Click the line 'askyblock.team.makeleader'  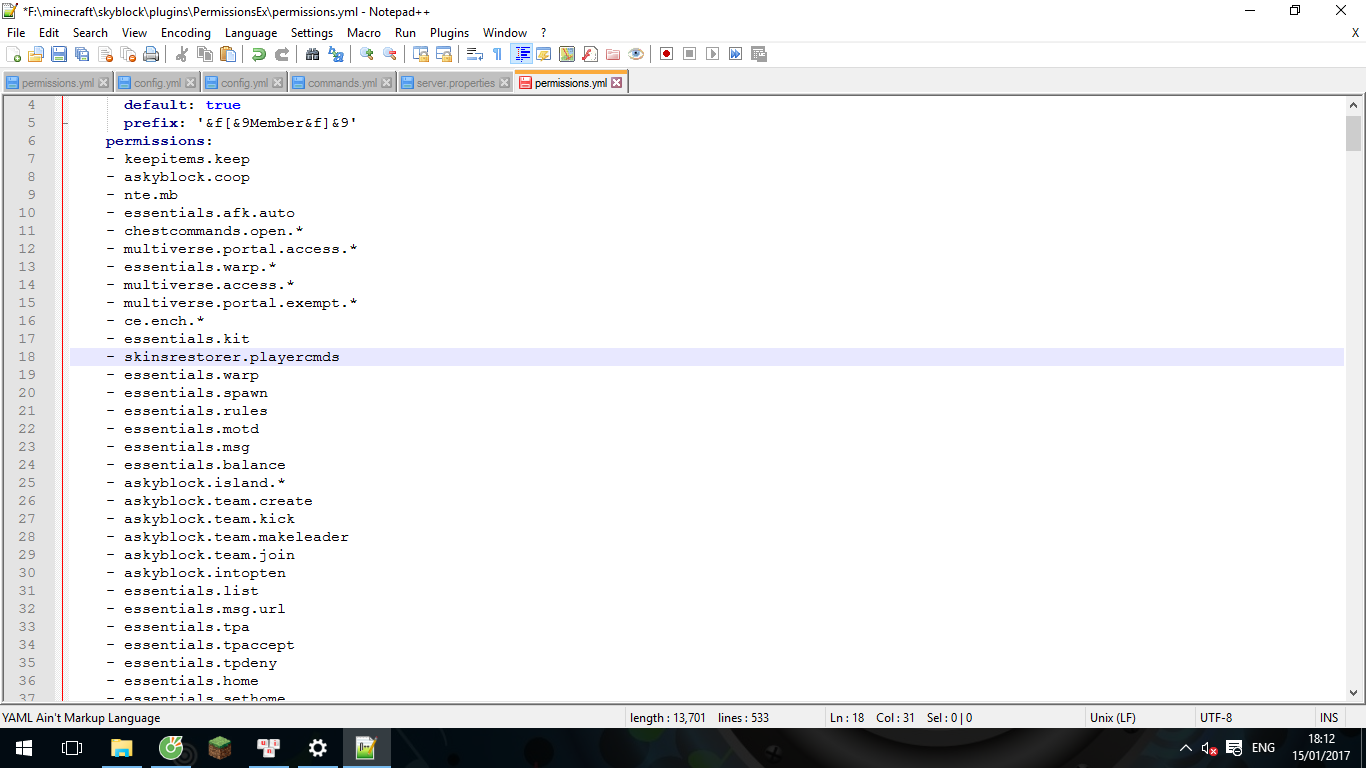coord(236,537)
